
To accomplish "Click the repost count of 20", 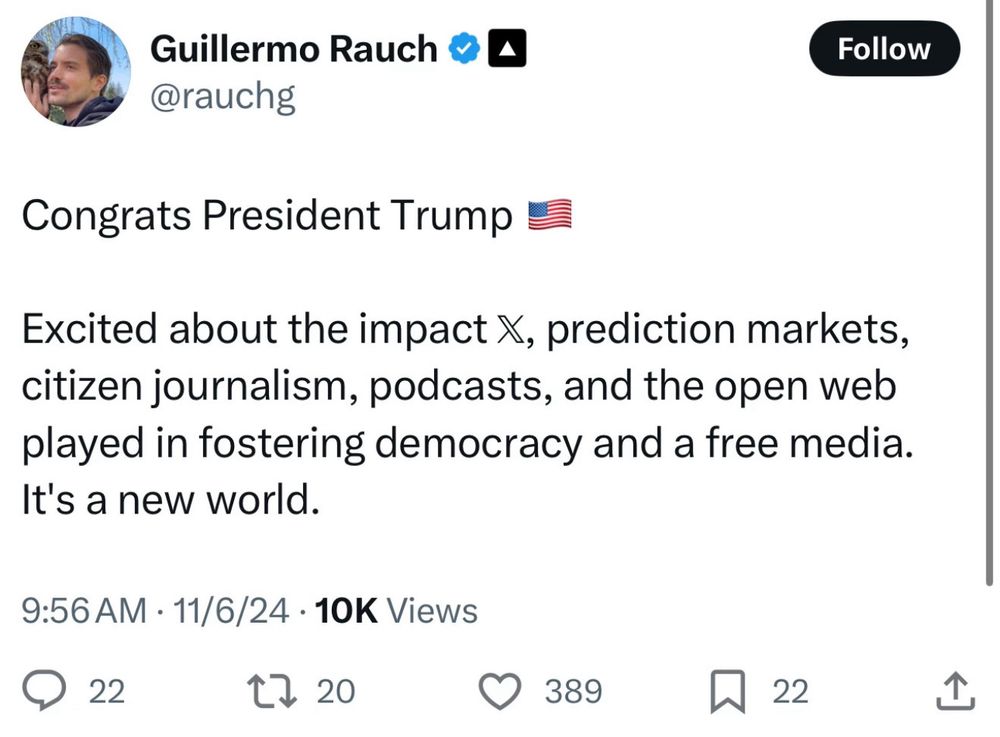I will point(336,691).
